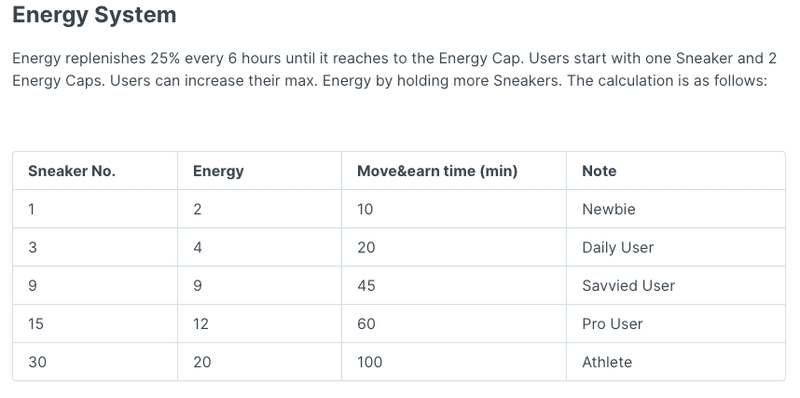Click the Energy System heading
Screen dimensions: 800x398
(x=94, y=15)
